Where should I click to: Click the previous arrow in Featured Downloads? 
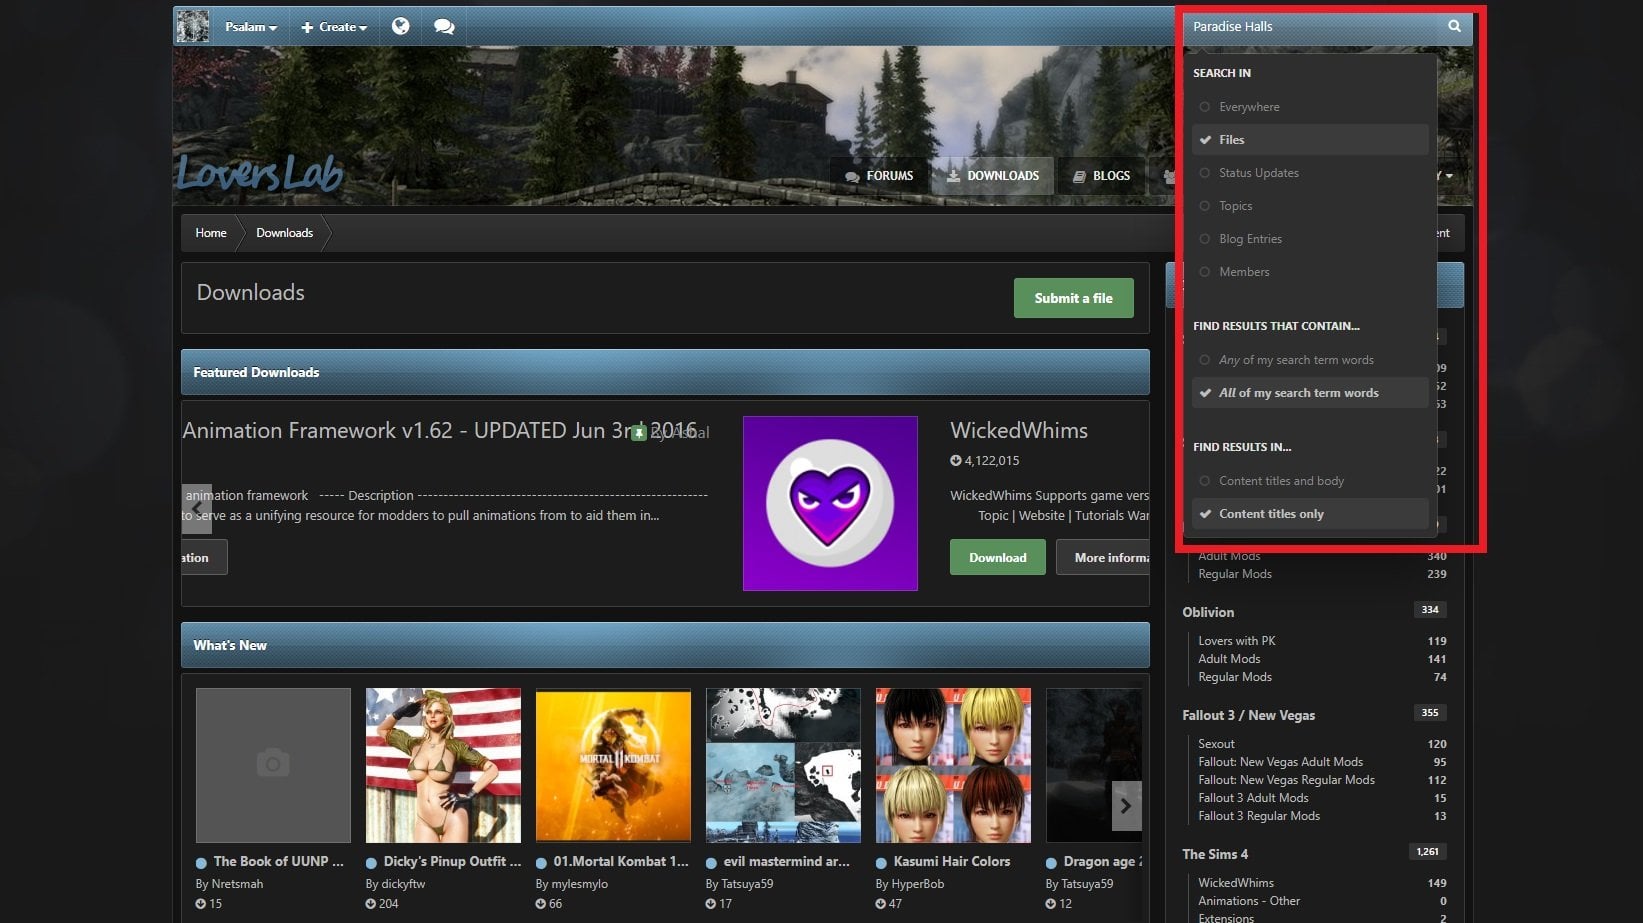pyautogui.click(x=196, y=509)
